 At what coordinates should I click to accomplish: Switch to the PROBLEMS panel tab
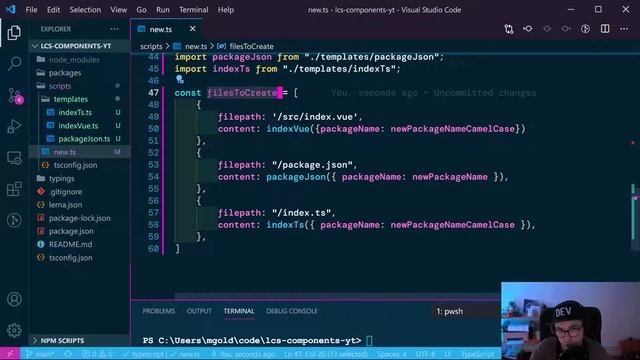159,311
